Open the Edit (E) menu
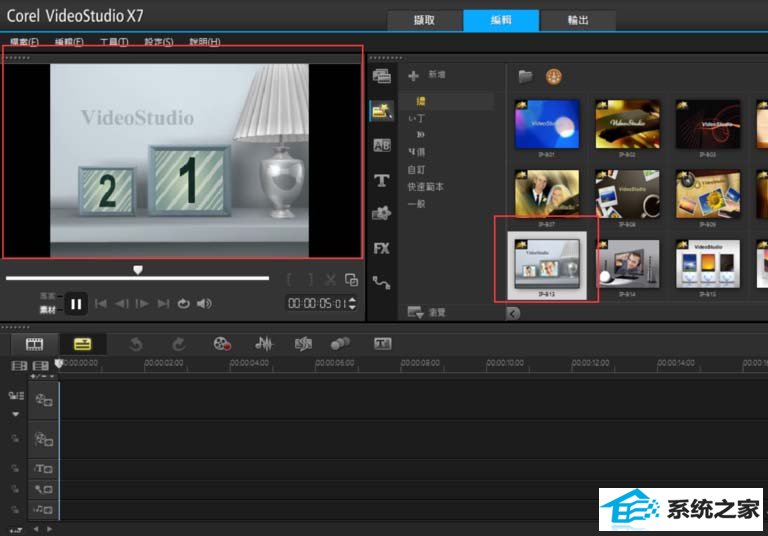Screen dimensions: 768x536 coord(69,42)
